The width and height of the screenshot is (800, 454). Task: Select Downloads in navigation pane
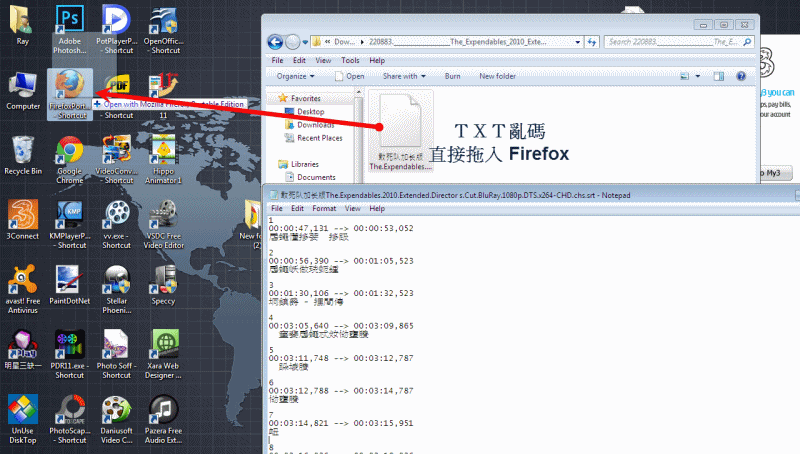[x=315, y=124]
